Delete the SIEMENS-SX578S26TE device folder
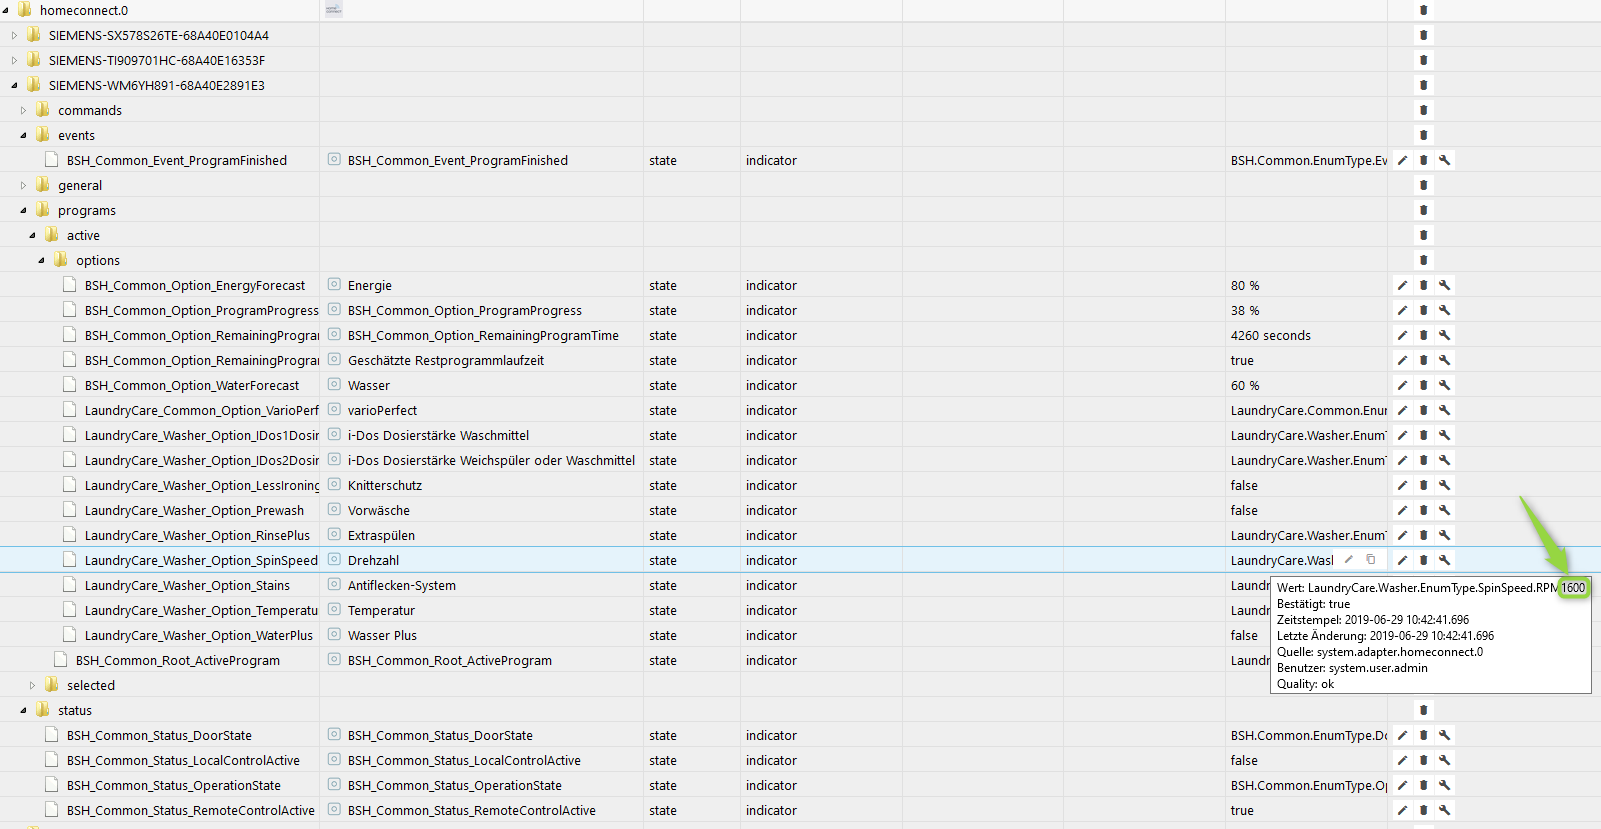 (x=1424, y=35)
